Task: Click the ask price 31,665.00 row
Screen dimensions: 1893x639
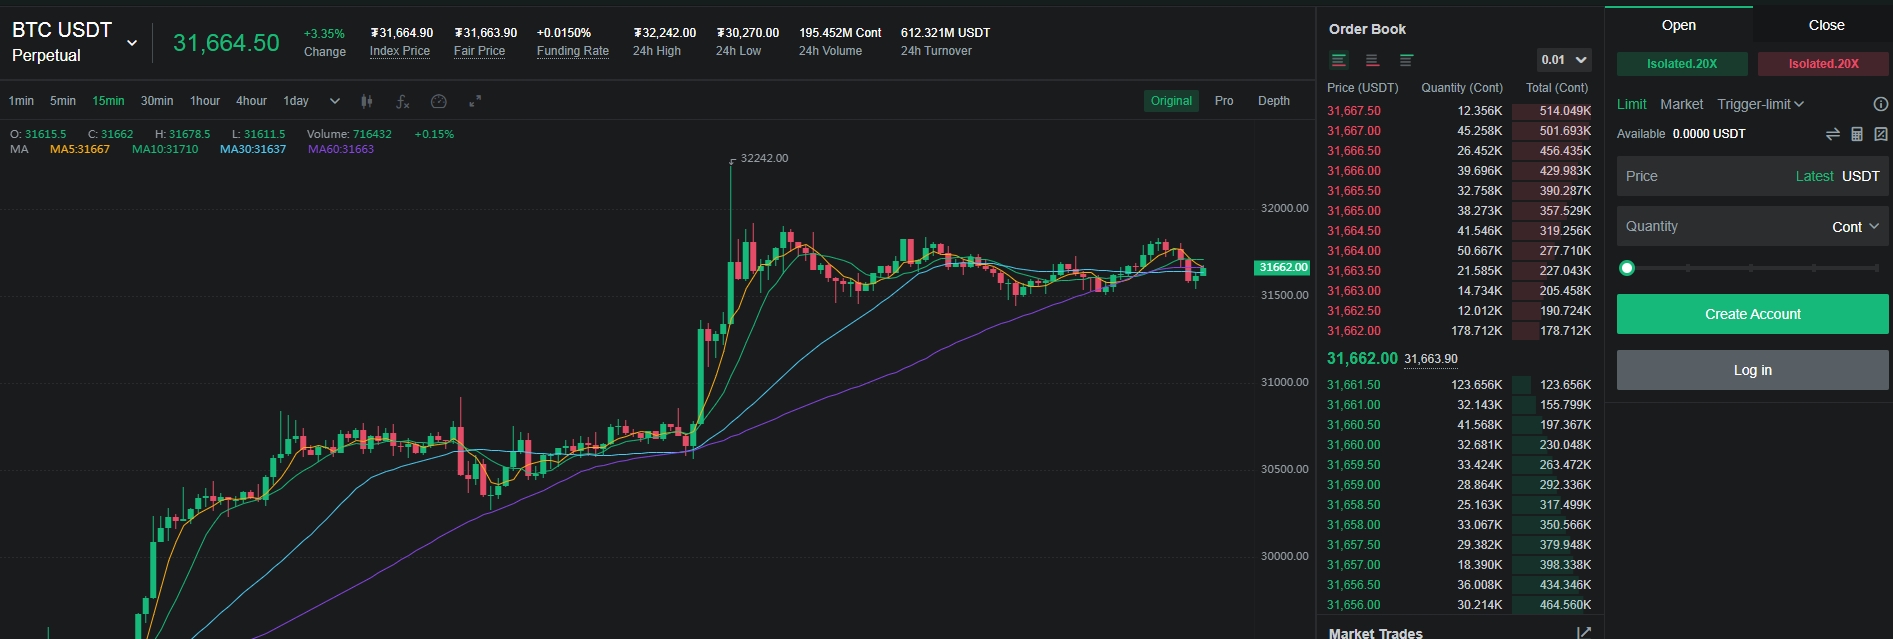Action: (x=1458, y=211)
